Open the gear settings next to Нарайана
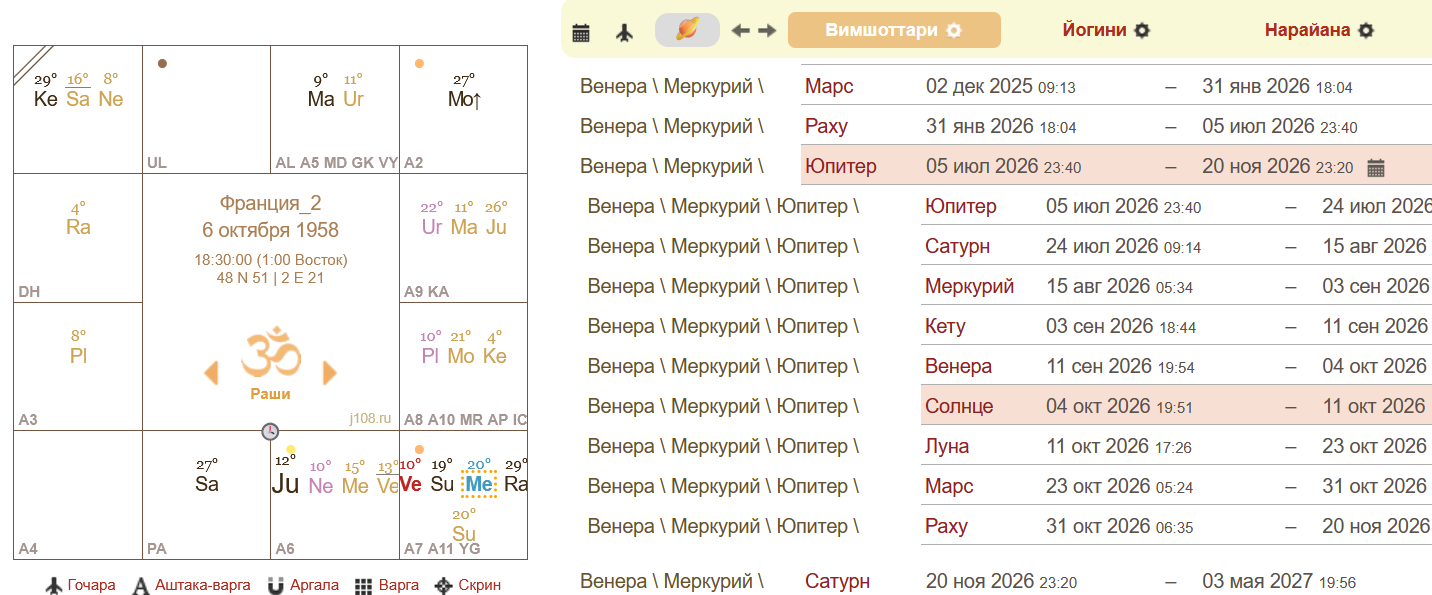The height and width of the screenshot is (595, 1432). [1366, 30]
